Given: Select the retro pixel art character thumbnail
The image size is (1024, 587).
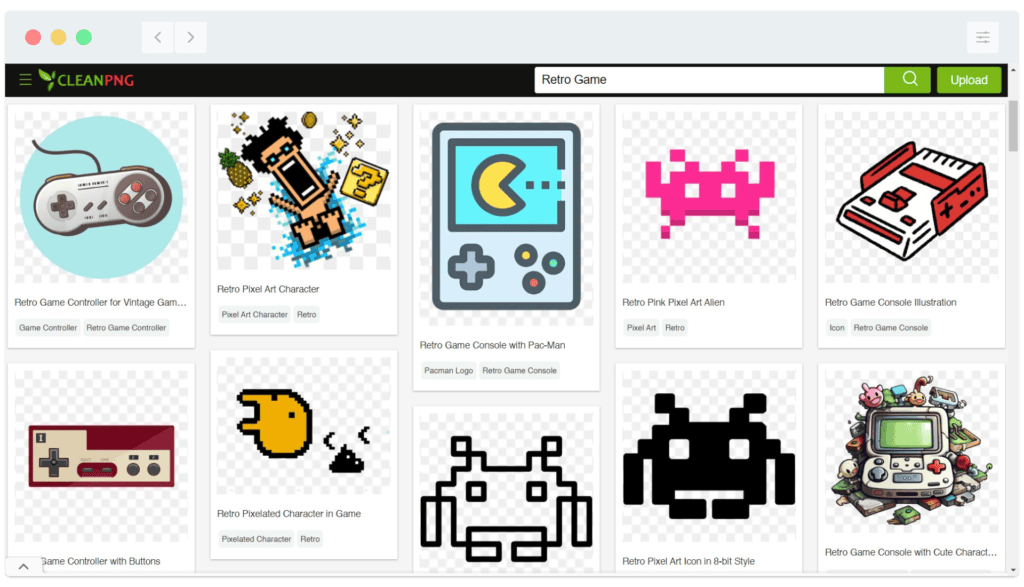Looking at the screenshot, I should click(x=303, y=190).
